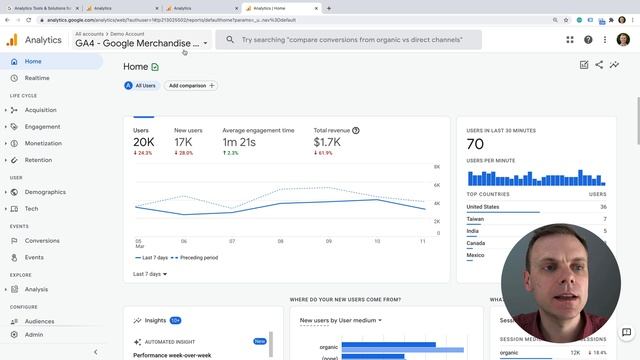640x360 pixels.
Task: Open the Last 7 days date dropdown
Action: point(150,274)
